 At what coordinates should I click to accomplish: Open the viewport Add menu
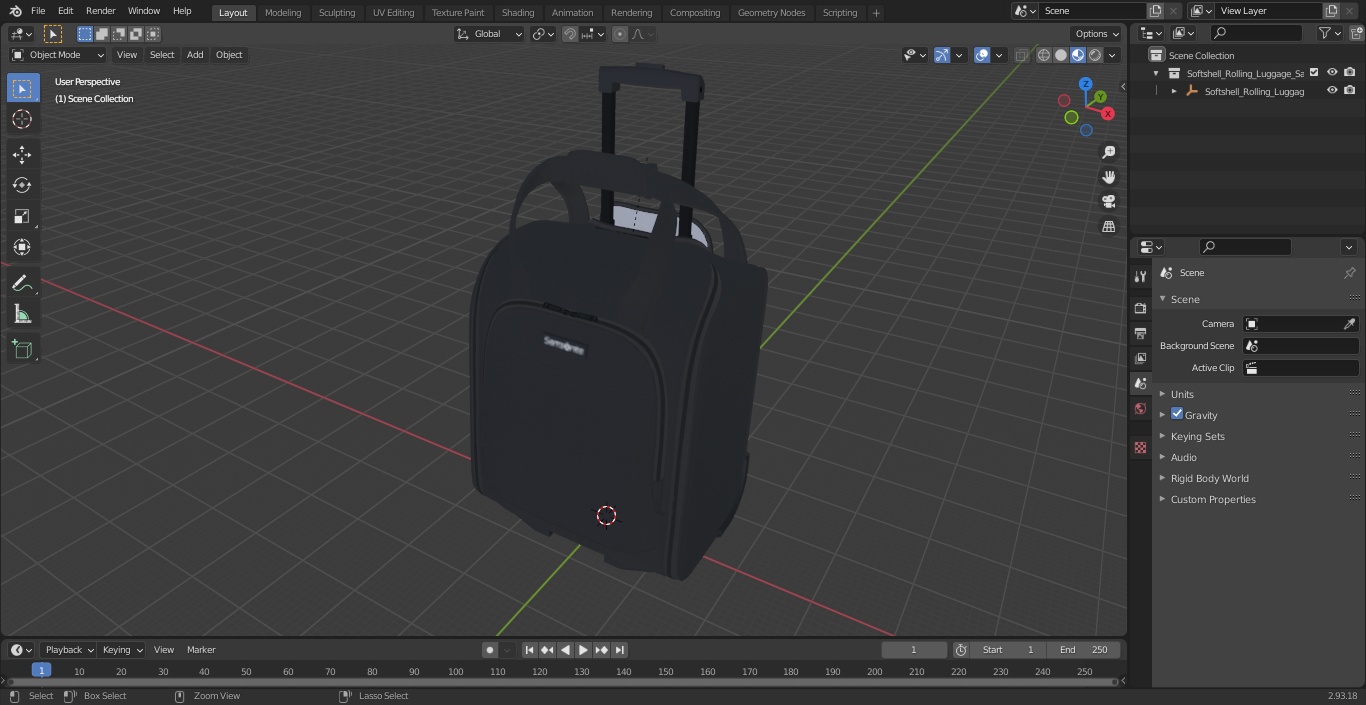[195, 55]
